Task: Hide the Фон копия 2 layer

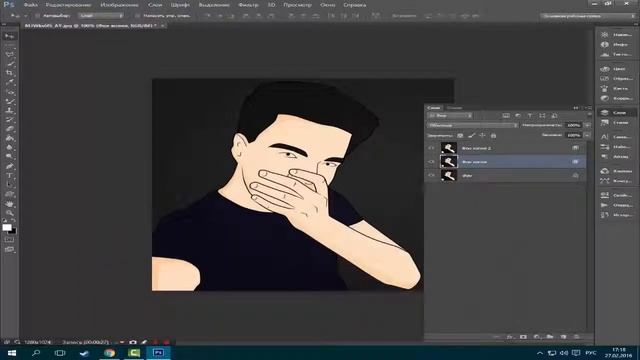Action: [x=431, y=148]
